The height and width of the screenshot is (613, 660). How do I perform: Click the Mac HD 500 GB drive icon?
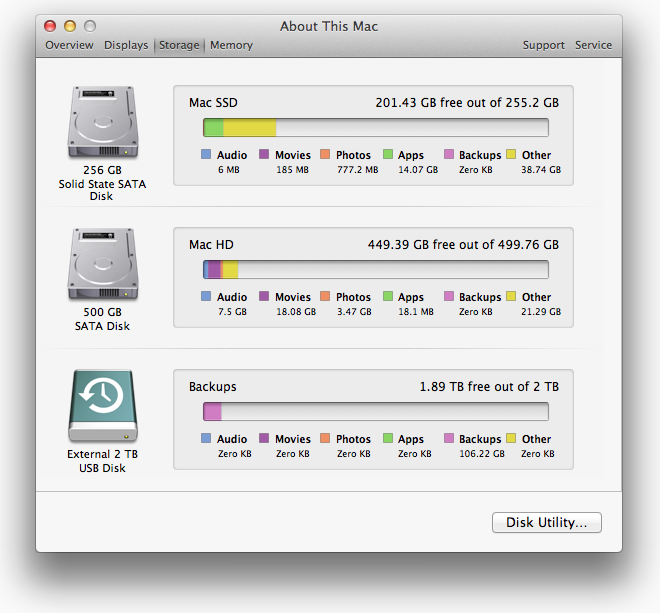tap(103, 264)
